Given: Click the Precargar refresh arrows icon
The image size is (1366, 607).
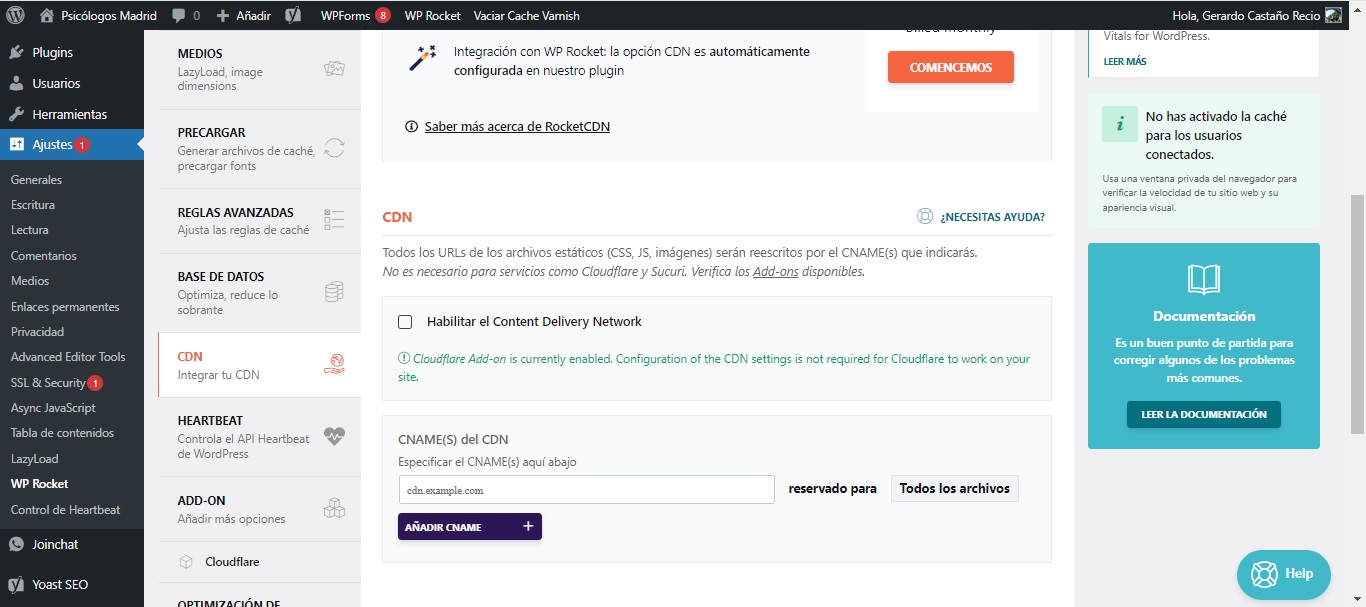Looking at the screenshot, I should [335, 148].
